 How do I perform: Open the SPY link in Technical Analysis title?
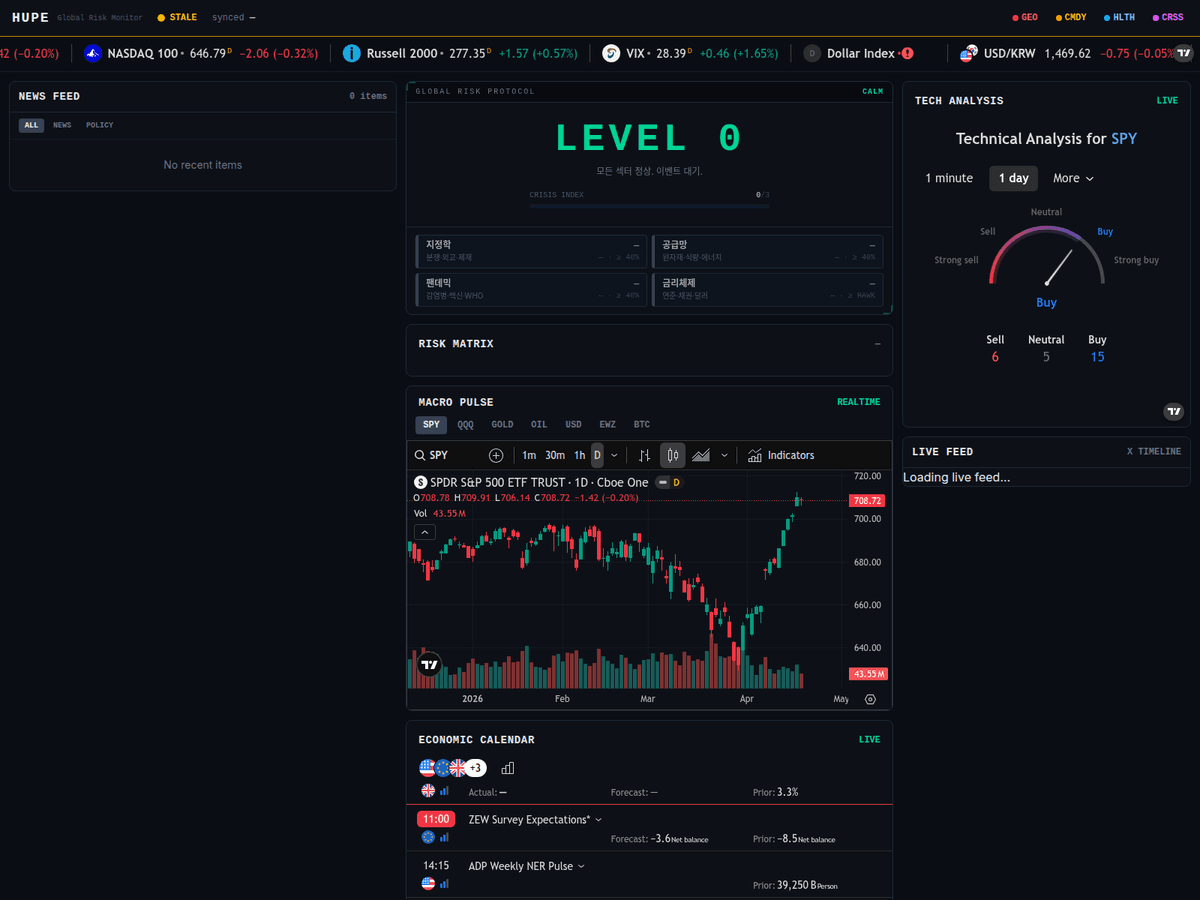1124,139
